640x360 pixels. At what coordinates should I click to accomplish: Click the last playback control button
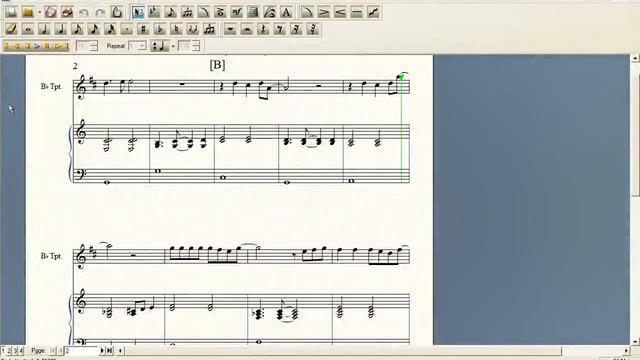tap(66, 46)
